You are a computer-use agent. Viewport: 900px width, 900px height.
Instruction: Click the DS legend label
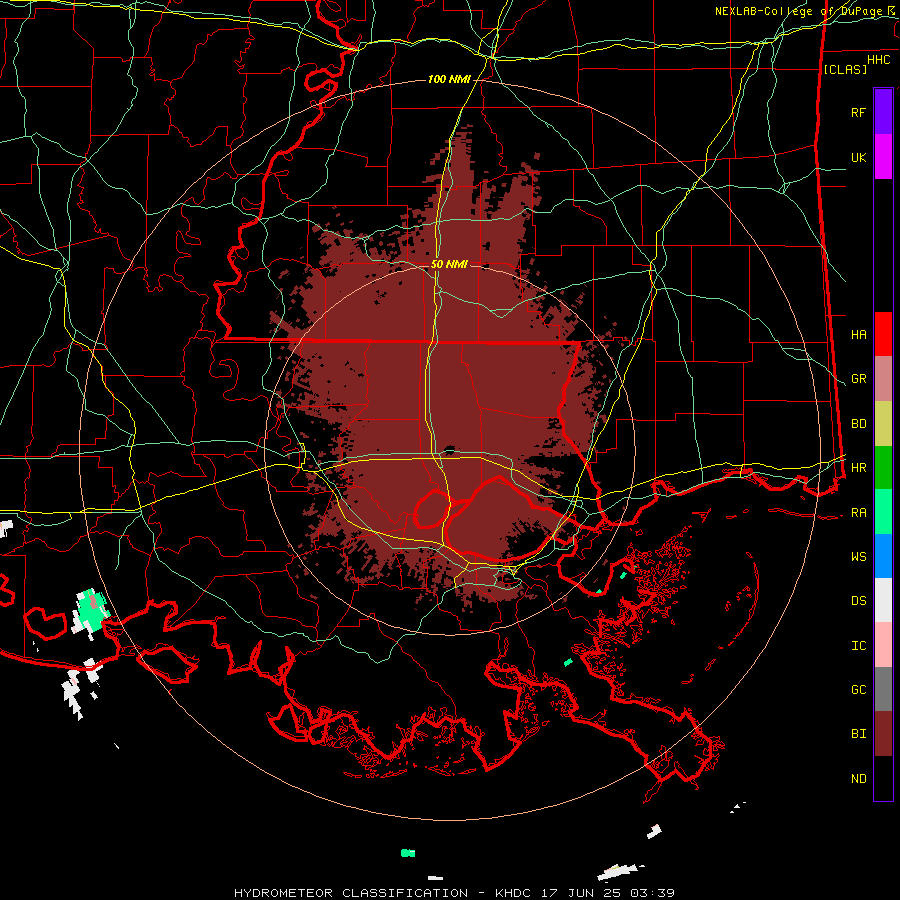click(x=858, y=601)
